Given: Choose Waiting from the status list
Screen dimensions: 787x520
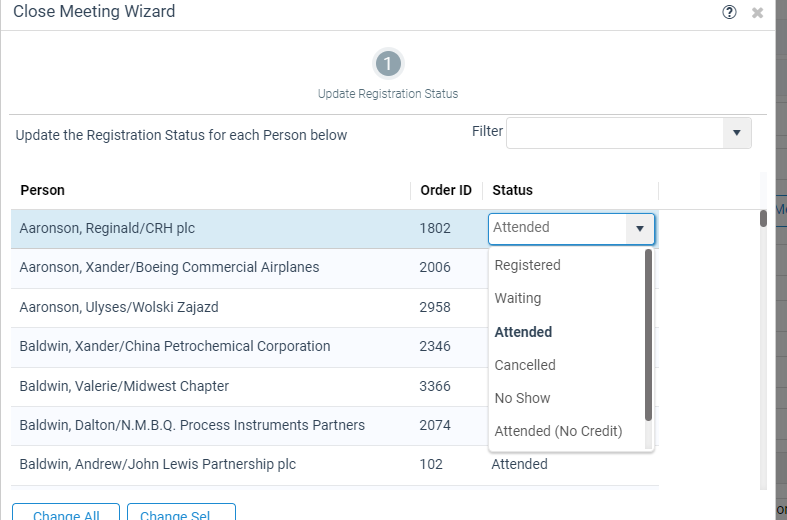Looking at the screenshot, I should pyautogui.click(x=567, y=298).
